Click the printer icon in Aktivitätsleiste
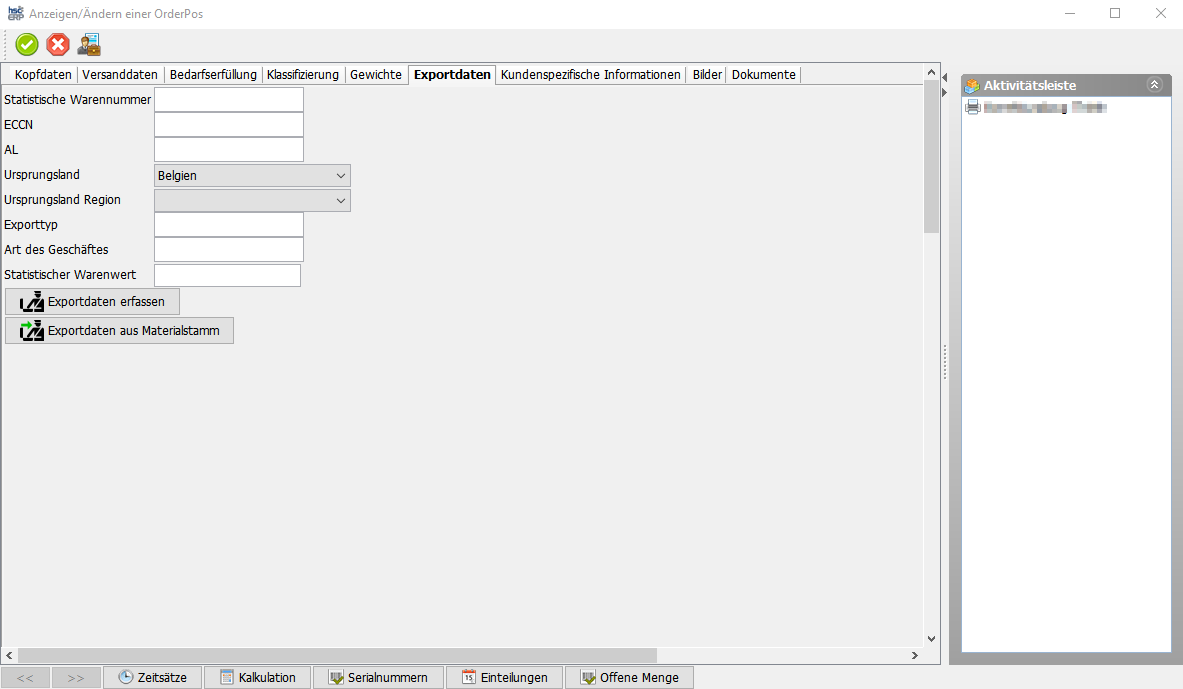The height and width of the screenshot is (689, 1183). coord(972,107)
